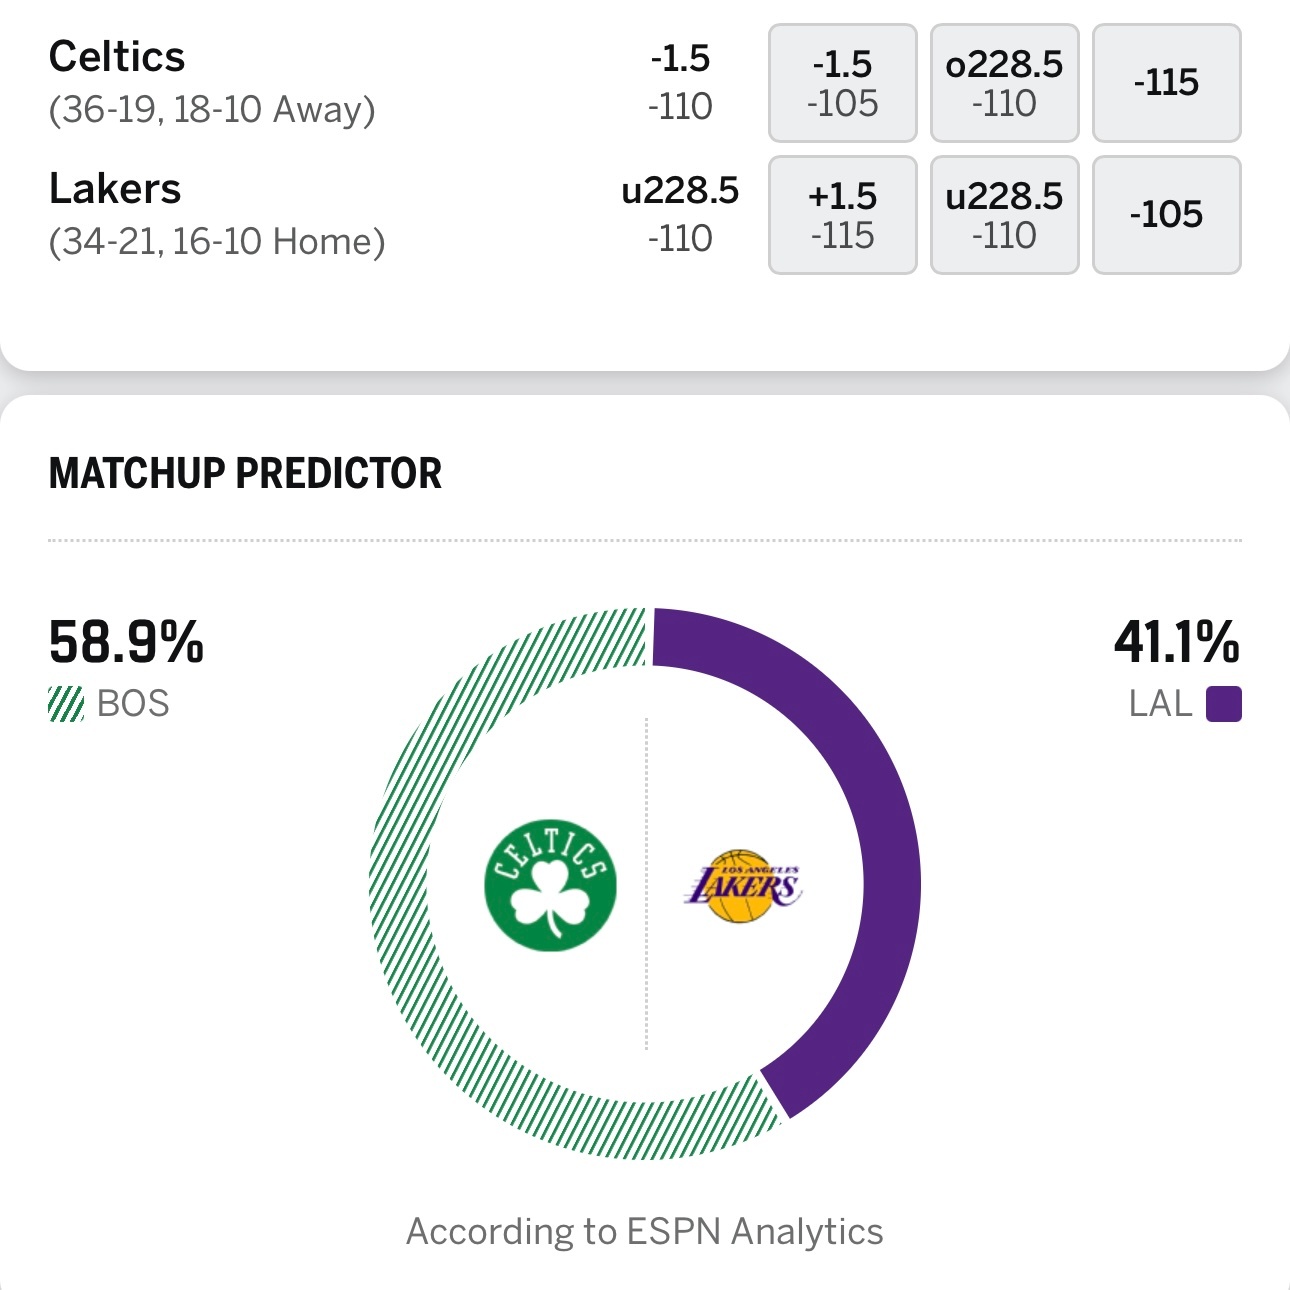Select under u228.5 odds button
1290x1290 pixels.
point(1005,215)
